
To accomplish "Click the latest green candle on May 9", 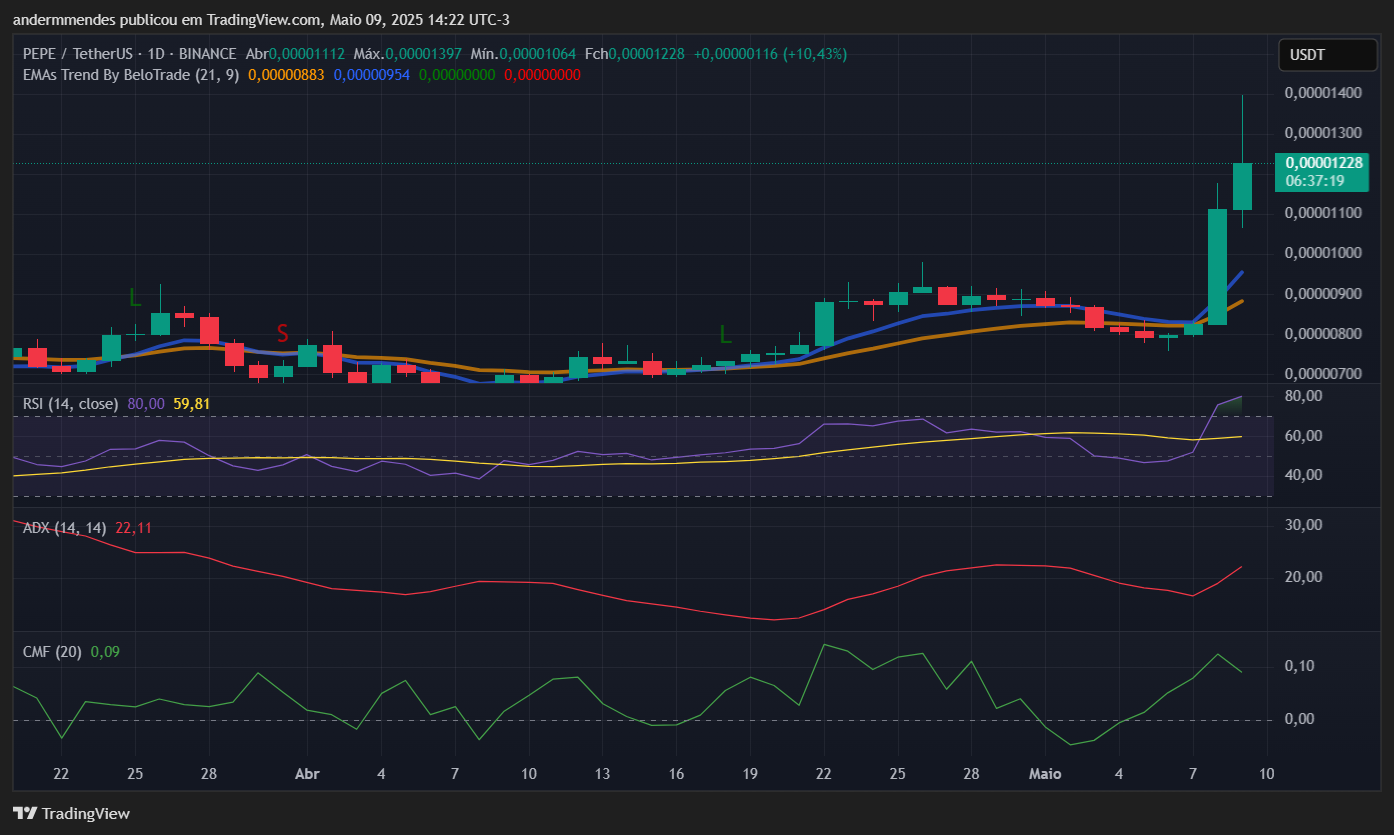I will (x=1242, y=186).
